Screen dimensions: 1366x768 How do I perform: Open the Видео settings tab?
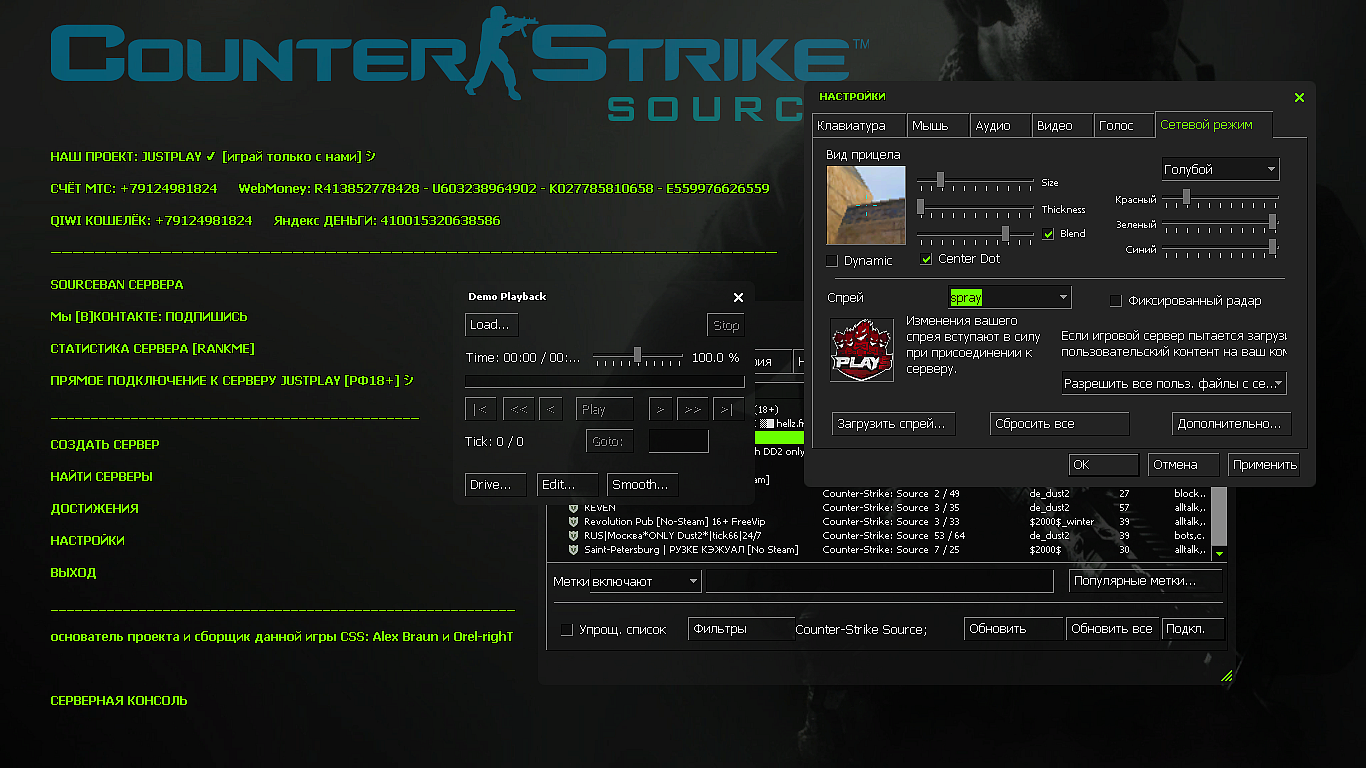(x=1062, y=125)
